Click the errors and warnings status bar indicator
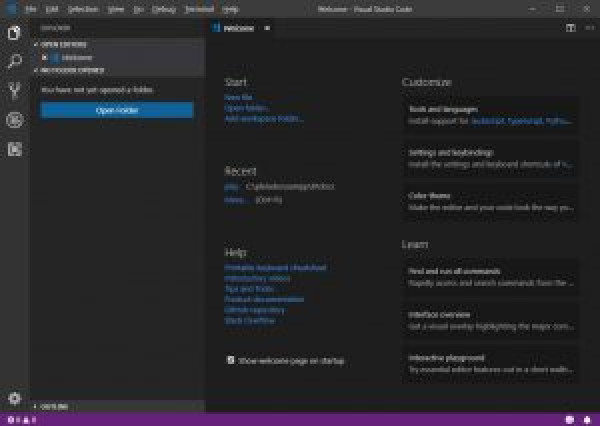The image size is (600, 426). (x=22, y=420)
